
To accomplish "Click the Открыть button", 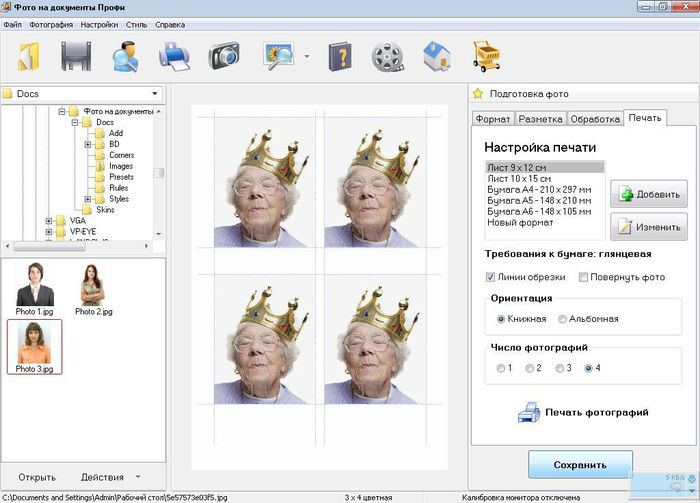I will 37,477.
